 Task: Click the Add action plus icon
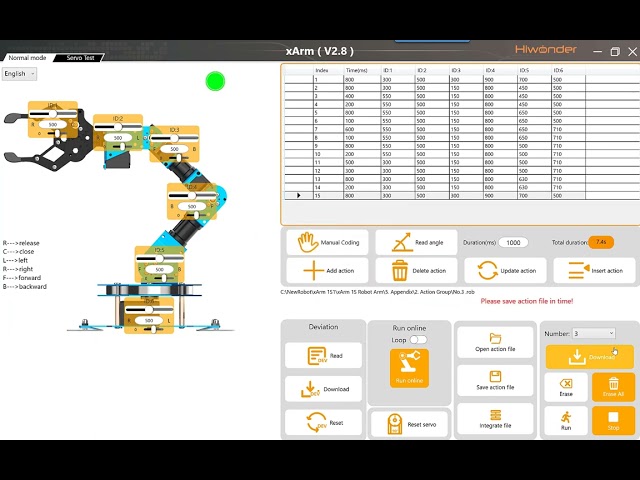(313, 270)
